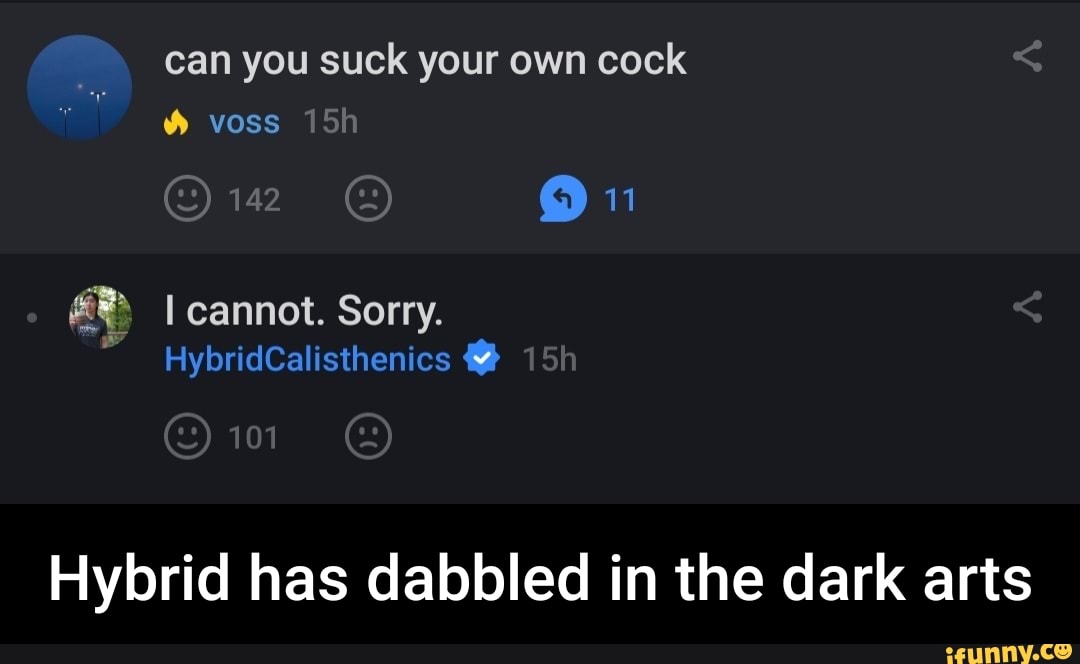1080x664 pixels.
Task: Open the ifunny.co watermark logo
Action: (1008, 652)
